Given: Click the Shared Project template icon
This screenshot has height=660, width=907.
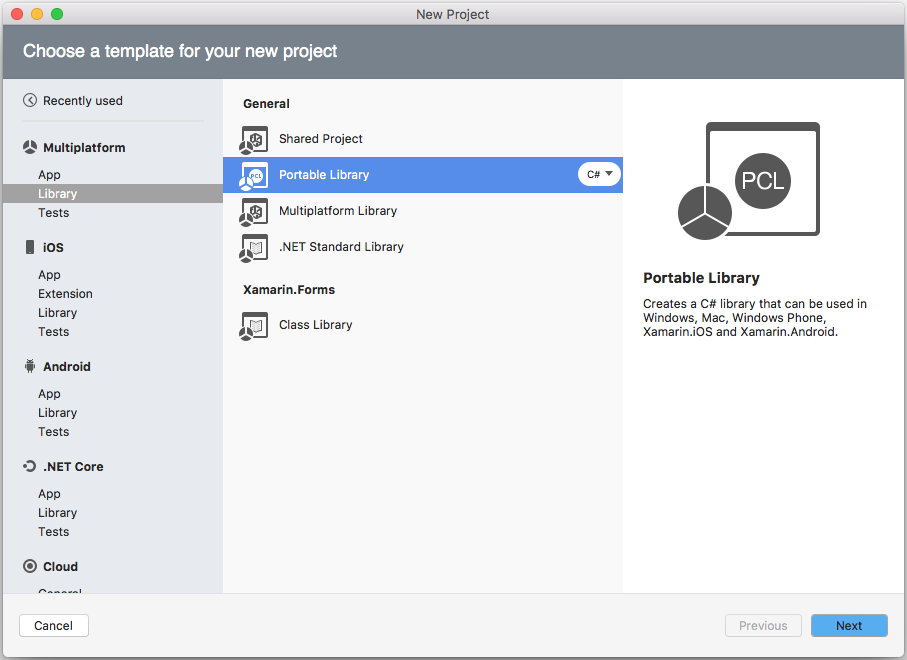Looking at the screenshot, I should [x=253, y=140].
